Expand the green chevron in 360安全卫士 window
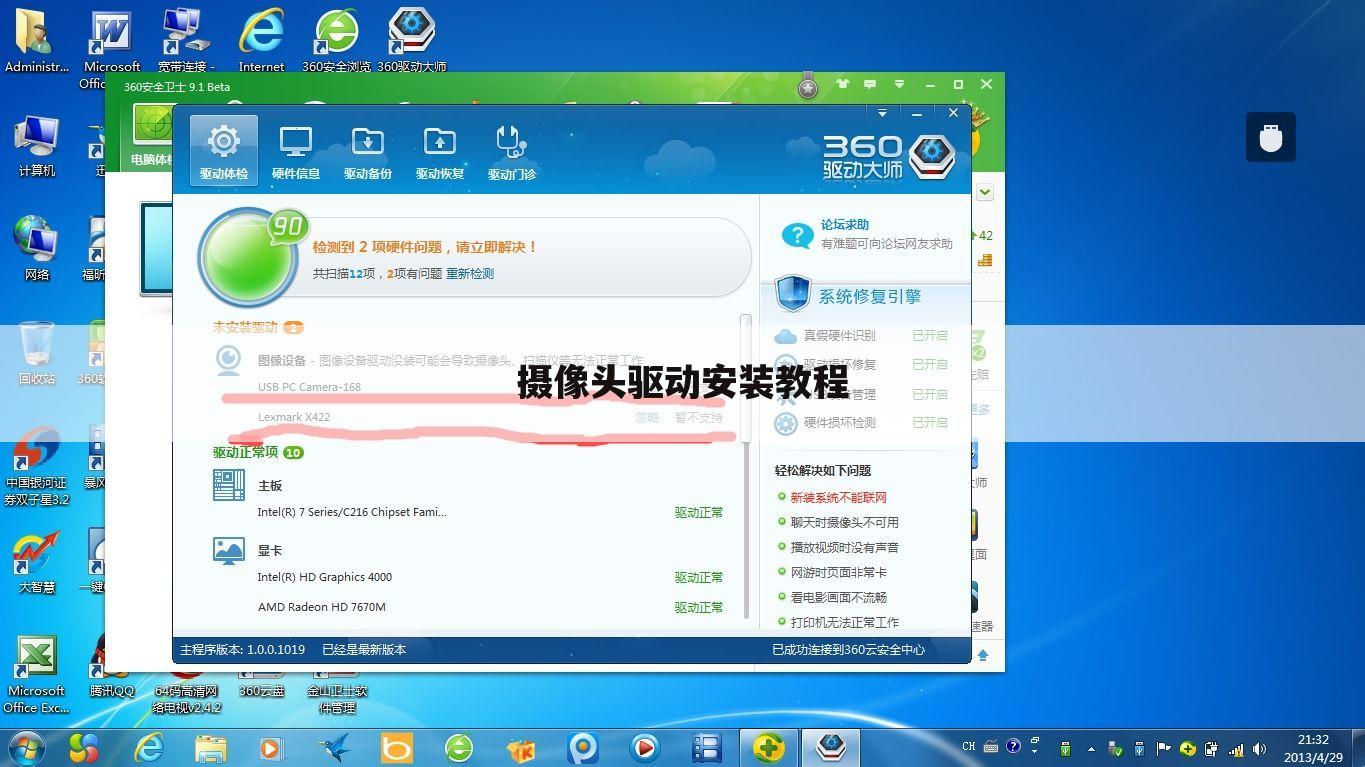Viewport: 1365px width, 767px height. (985, 191)
